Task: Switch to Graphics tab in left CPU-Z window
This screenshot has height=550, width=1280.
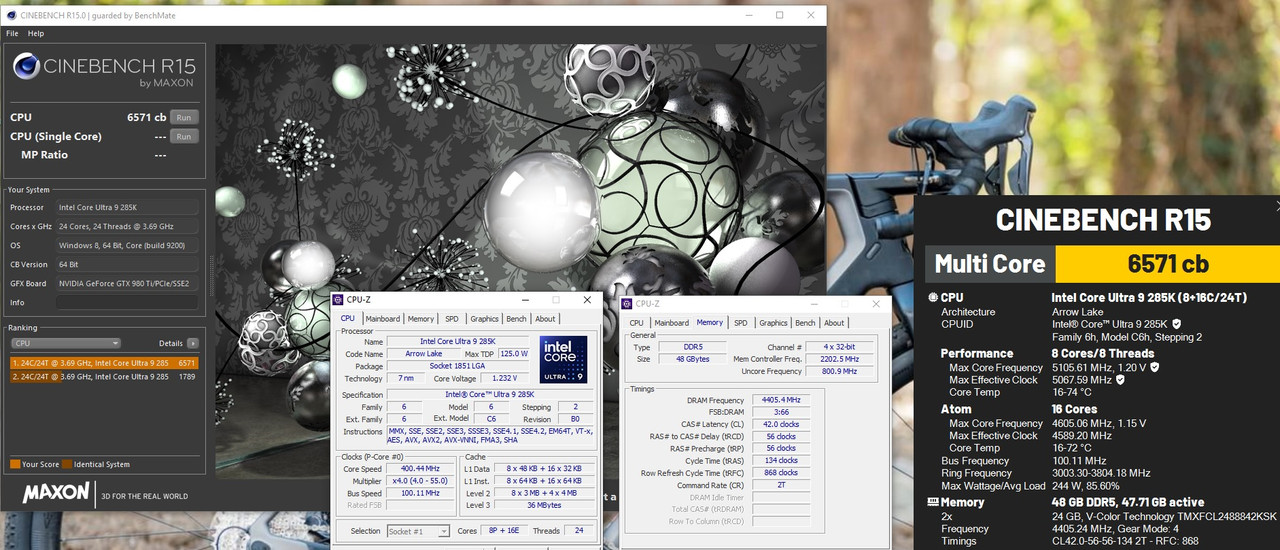Action: (485, 319)
